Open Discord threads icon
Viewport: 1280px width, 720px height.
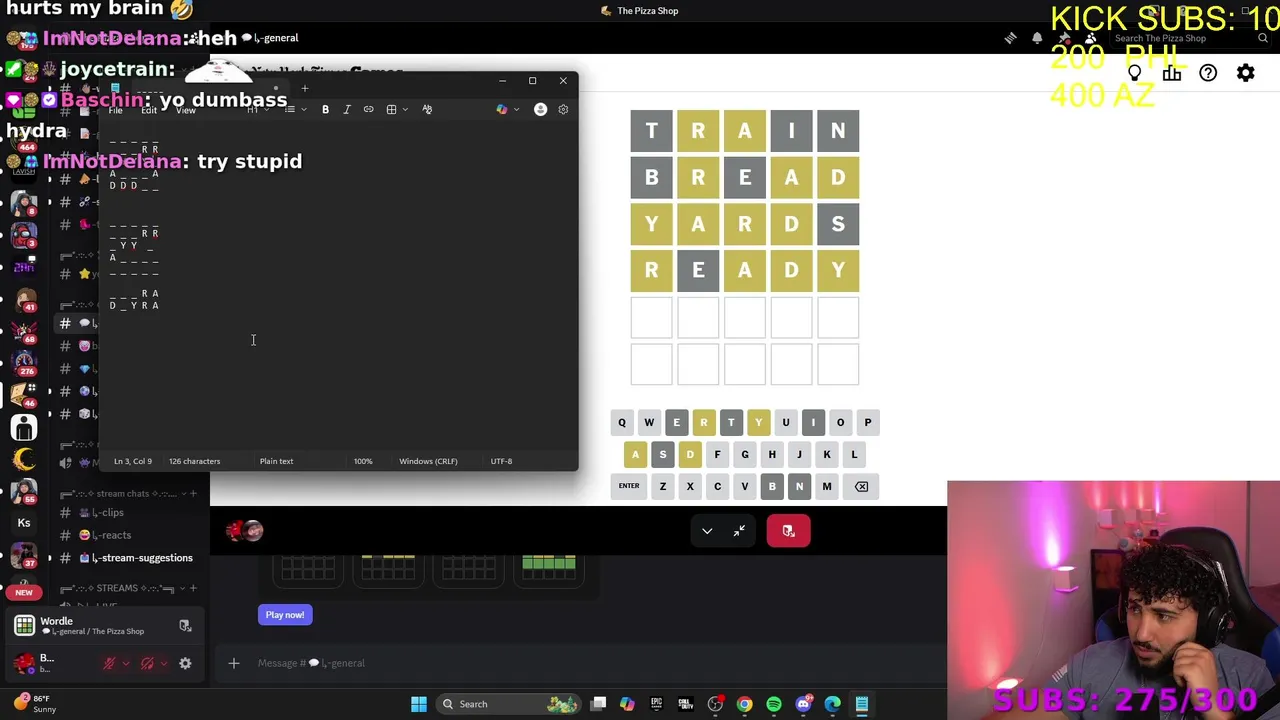click(x=1010, y=38)
